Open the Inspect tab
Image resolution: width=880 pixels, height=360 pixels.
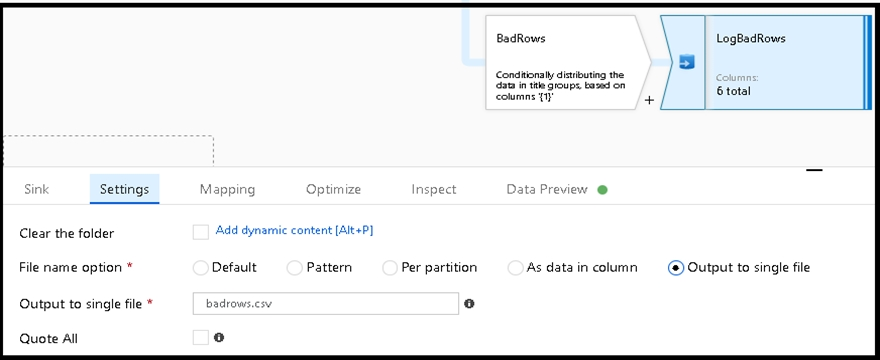tap(434, 189)
